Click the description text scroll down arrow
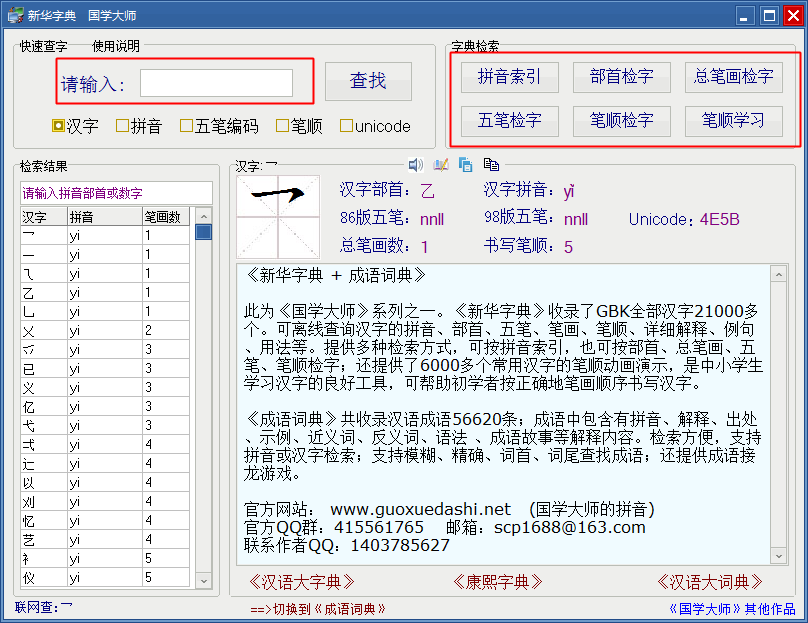808x623 pixels. [779, 555]
